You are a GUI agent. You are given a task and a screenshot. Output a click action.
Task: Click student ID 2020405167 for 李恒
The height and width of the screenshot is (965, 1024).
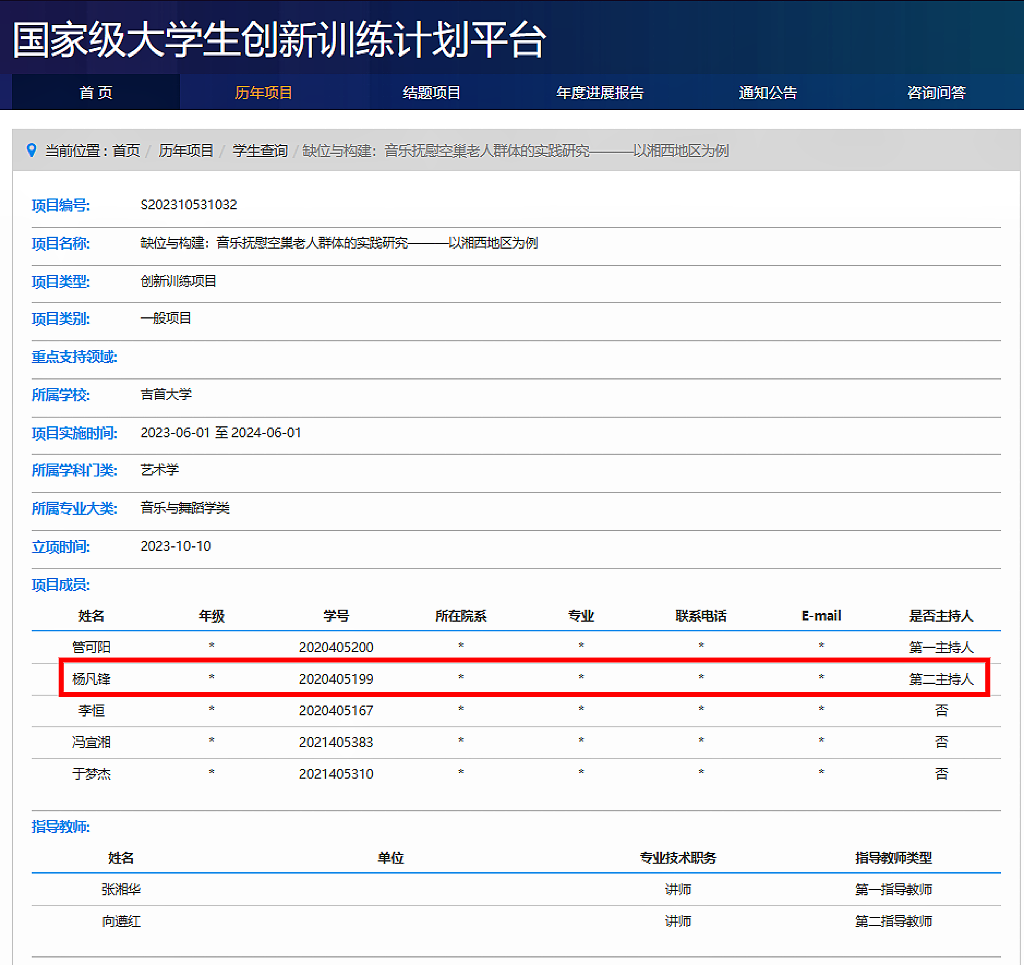[336, 711]
